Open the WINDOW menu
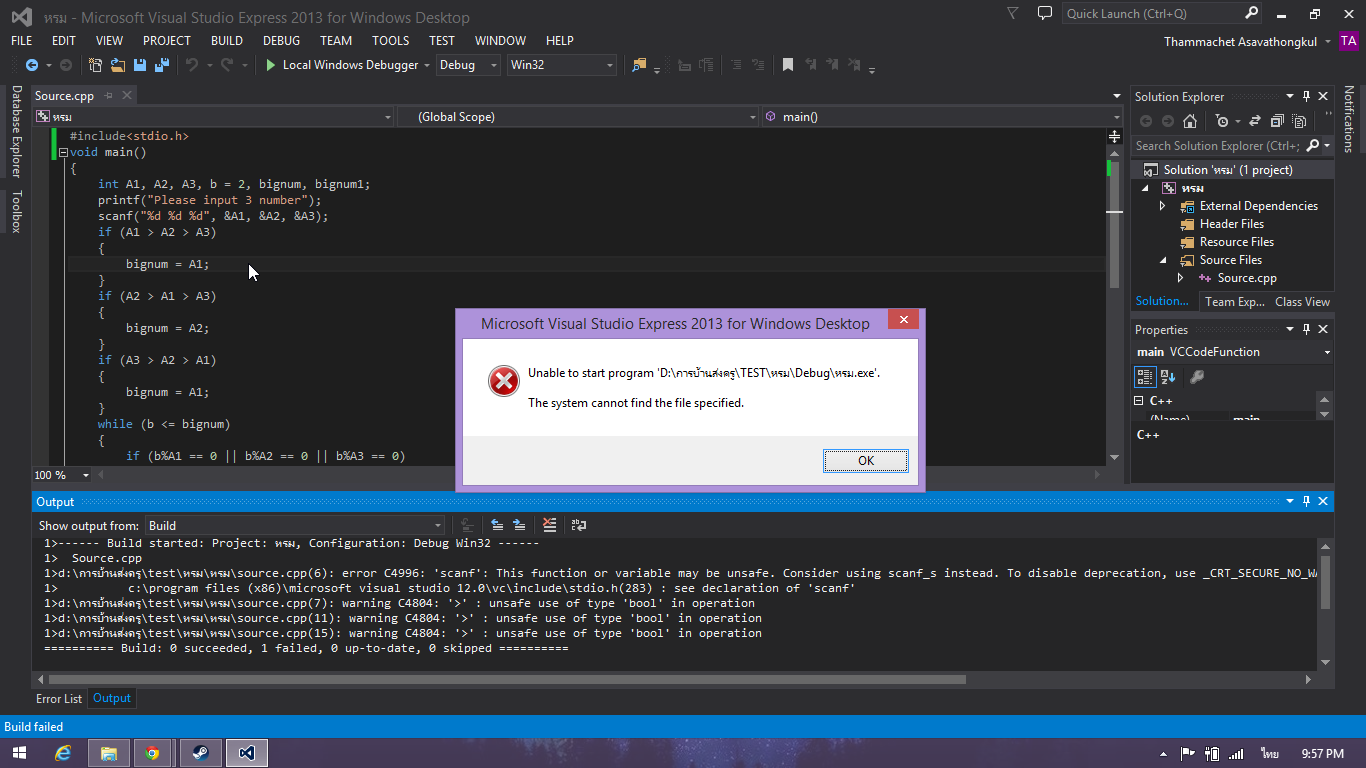Screen dimensions: 1366x768 pos(500,41)
